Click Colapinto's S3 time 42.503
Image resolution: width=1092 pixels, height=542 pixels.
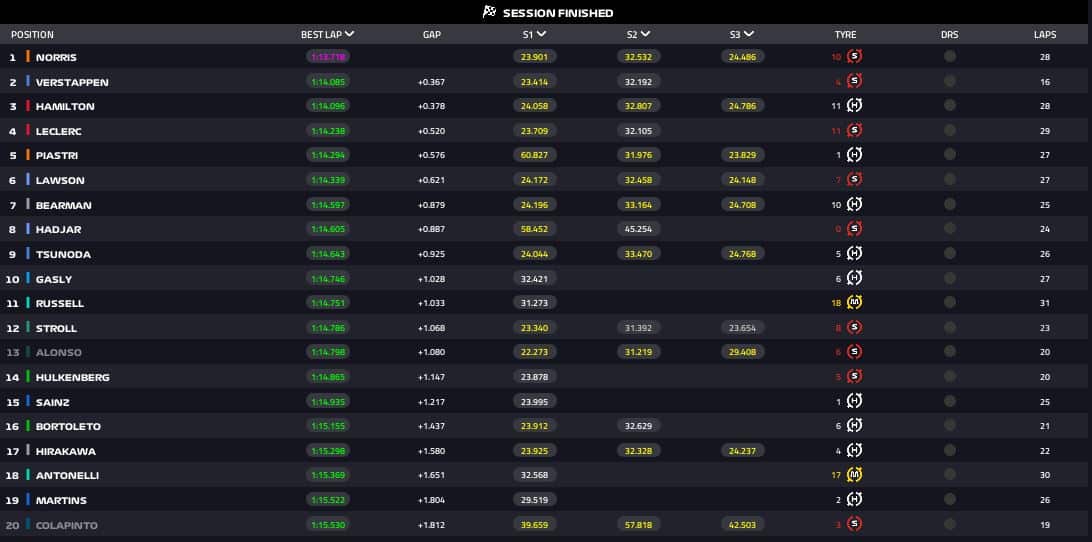pos(742,525)
